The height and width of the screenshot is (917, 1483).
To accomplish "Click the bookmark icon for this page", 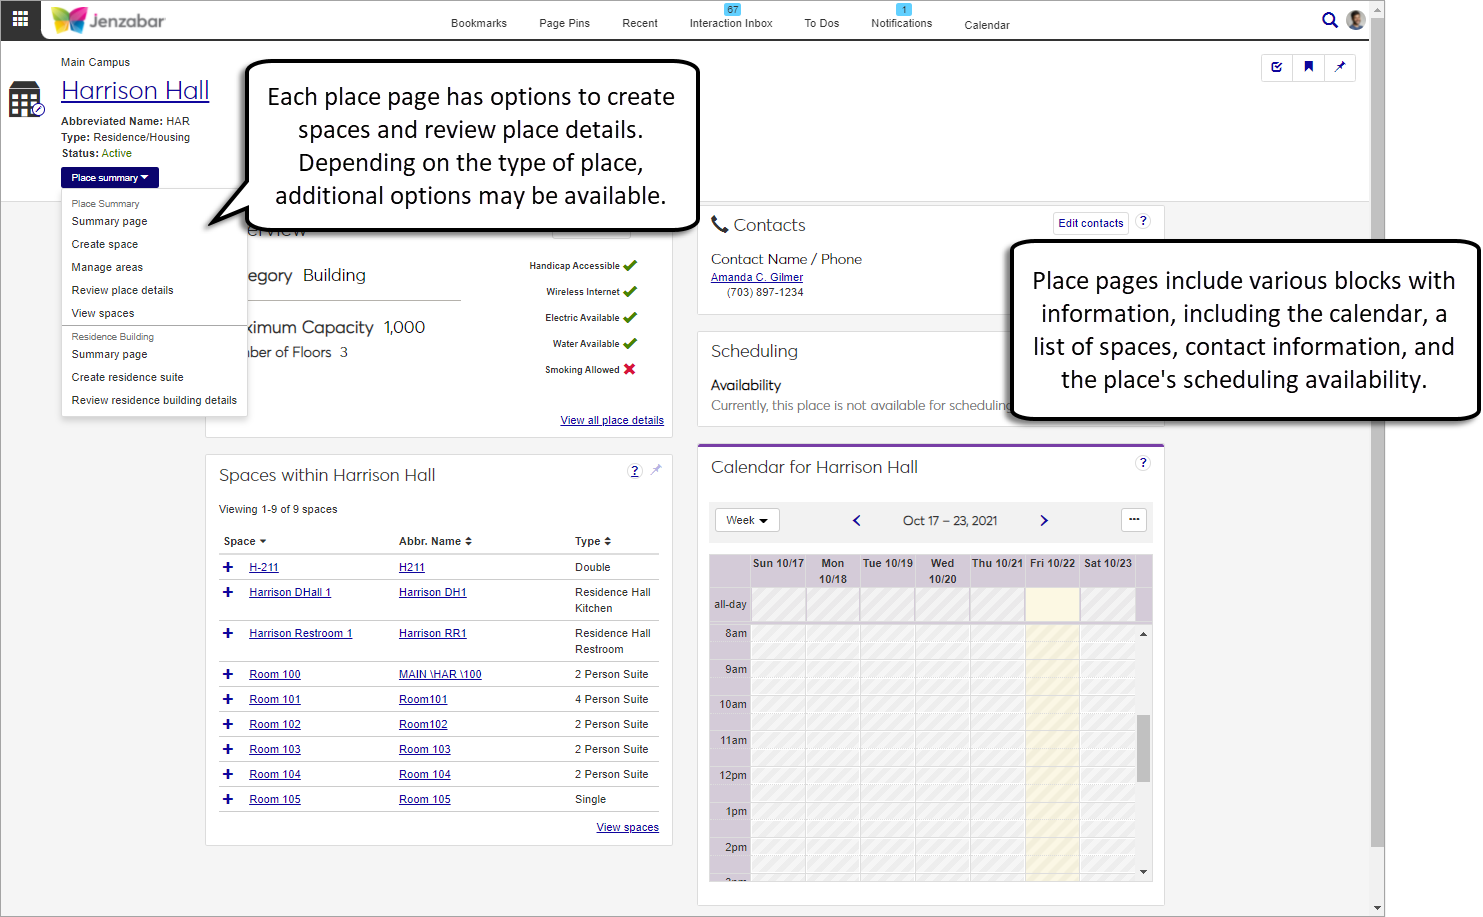I will pyautogui.click(x=1308, y=67).
